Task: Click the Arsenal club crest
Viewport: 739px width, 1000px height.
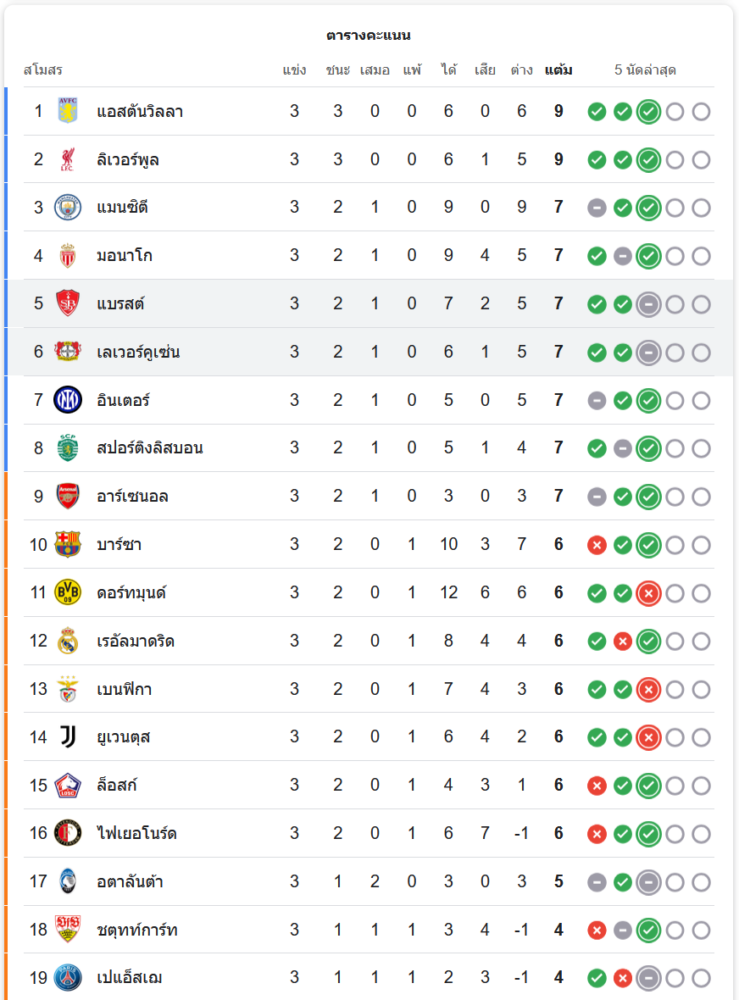Action: tap(67, 496)
